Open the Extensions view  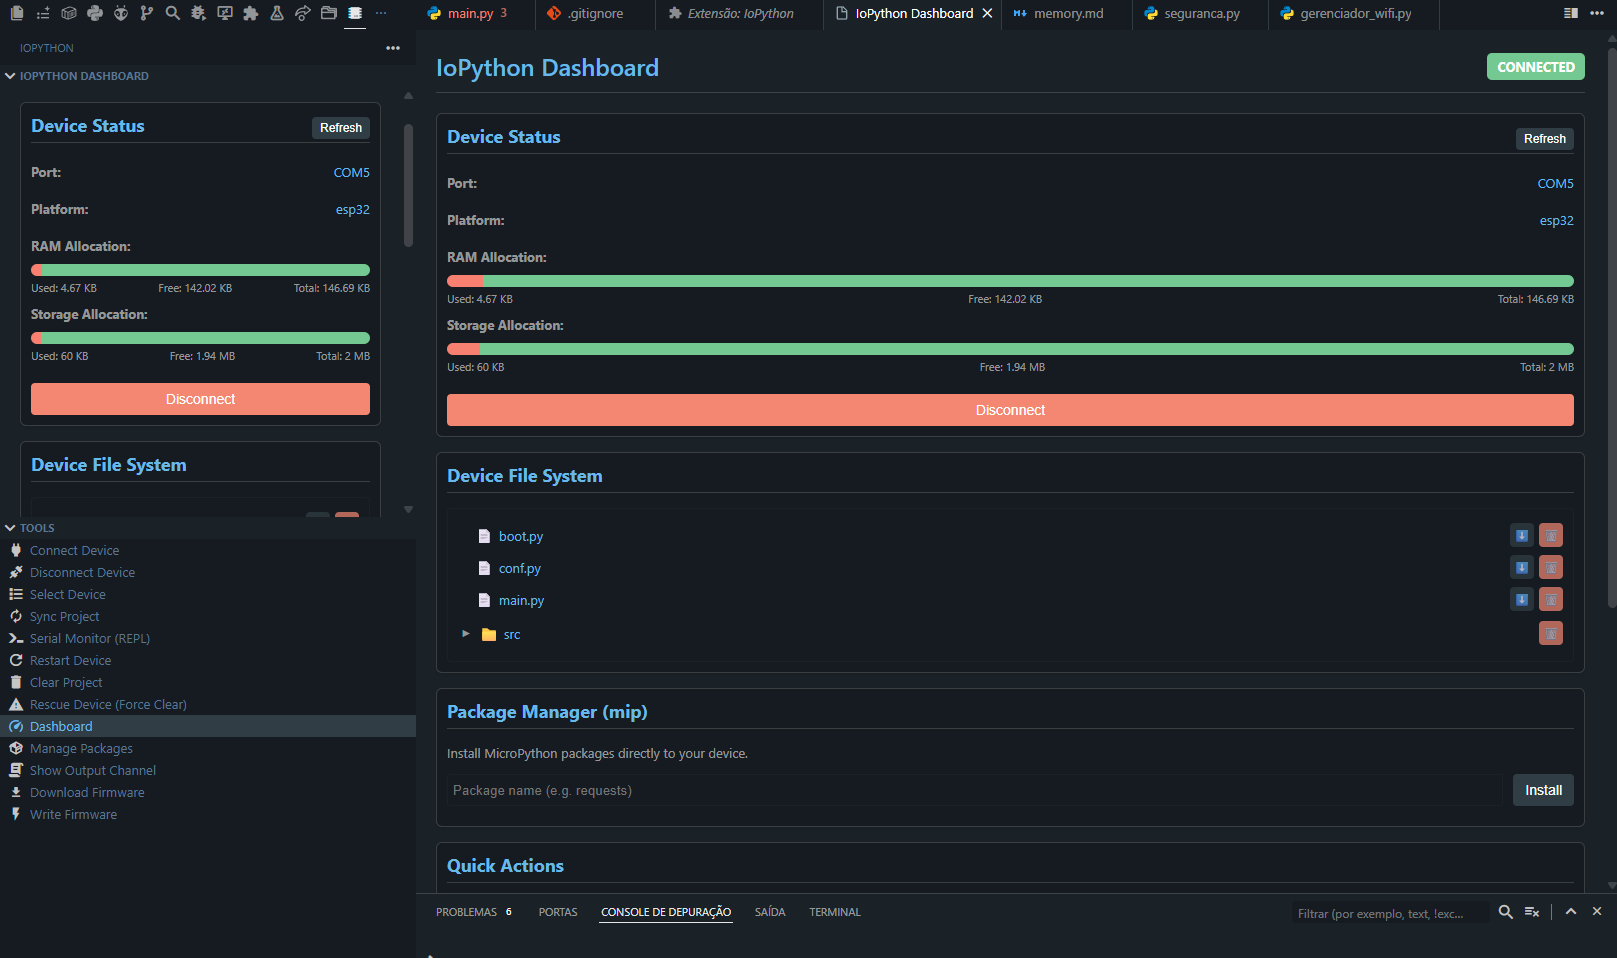pyautogui.click(x=251, y=13)
